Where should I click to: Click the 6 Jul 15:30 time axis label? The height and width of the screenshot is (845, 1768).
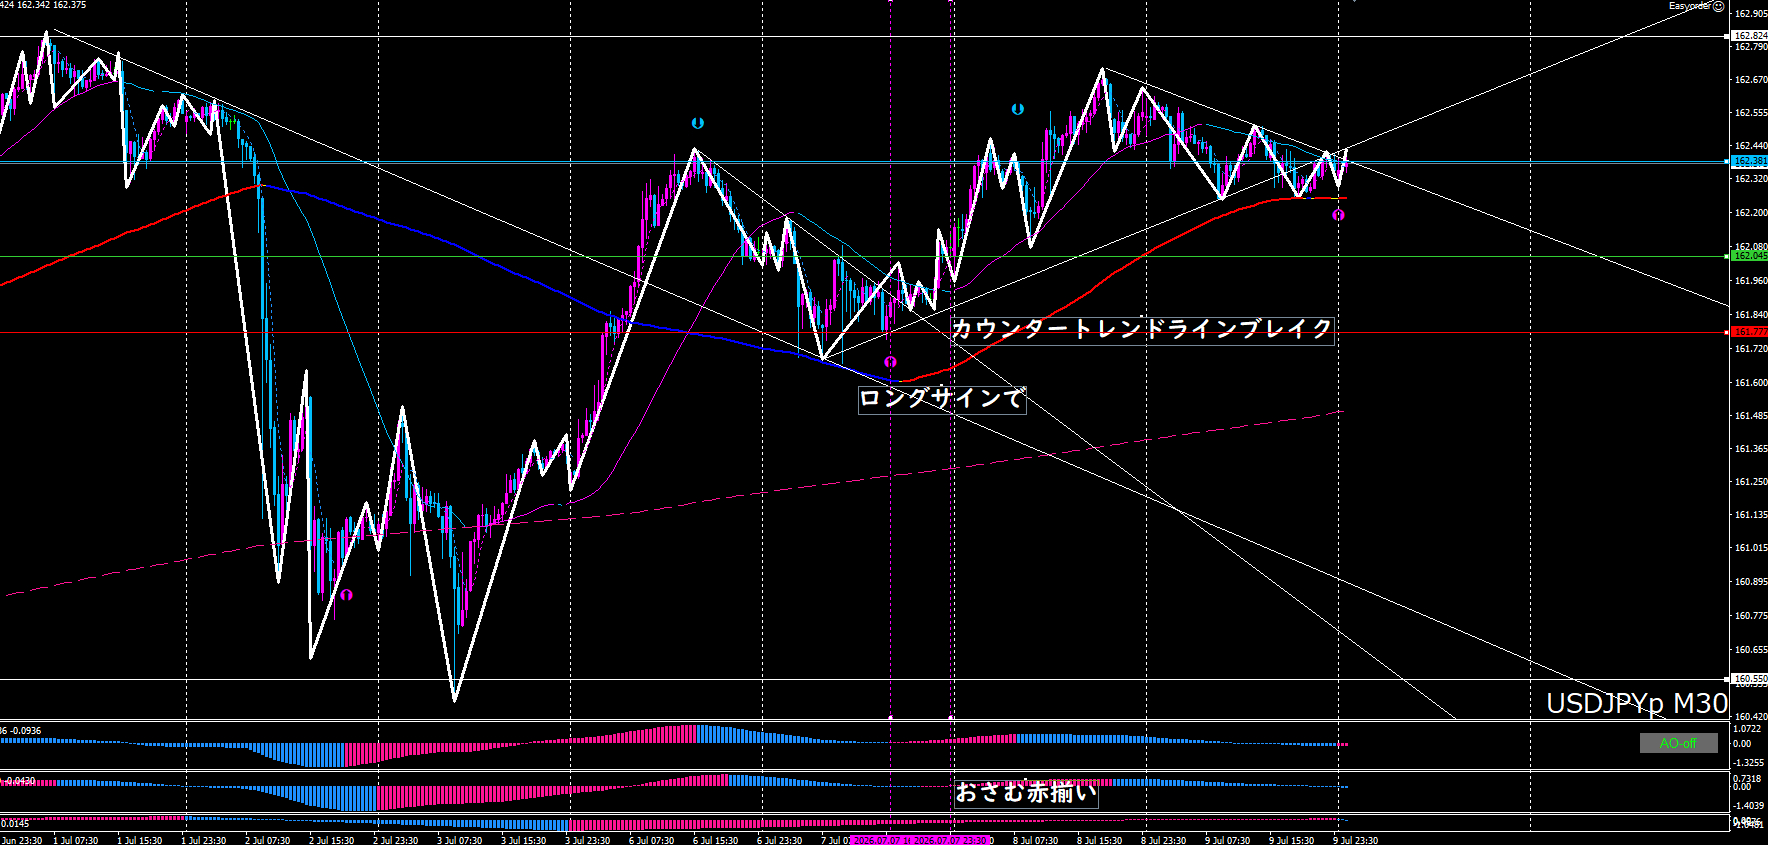(x=715, y=840)
